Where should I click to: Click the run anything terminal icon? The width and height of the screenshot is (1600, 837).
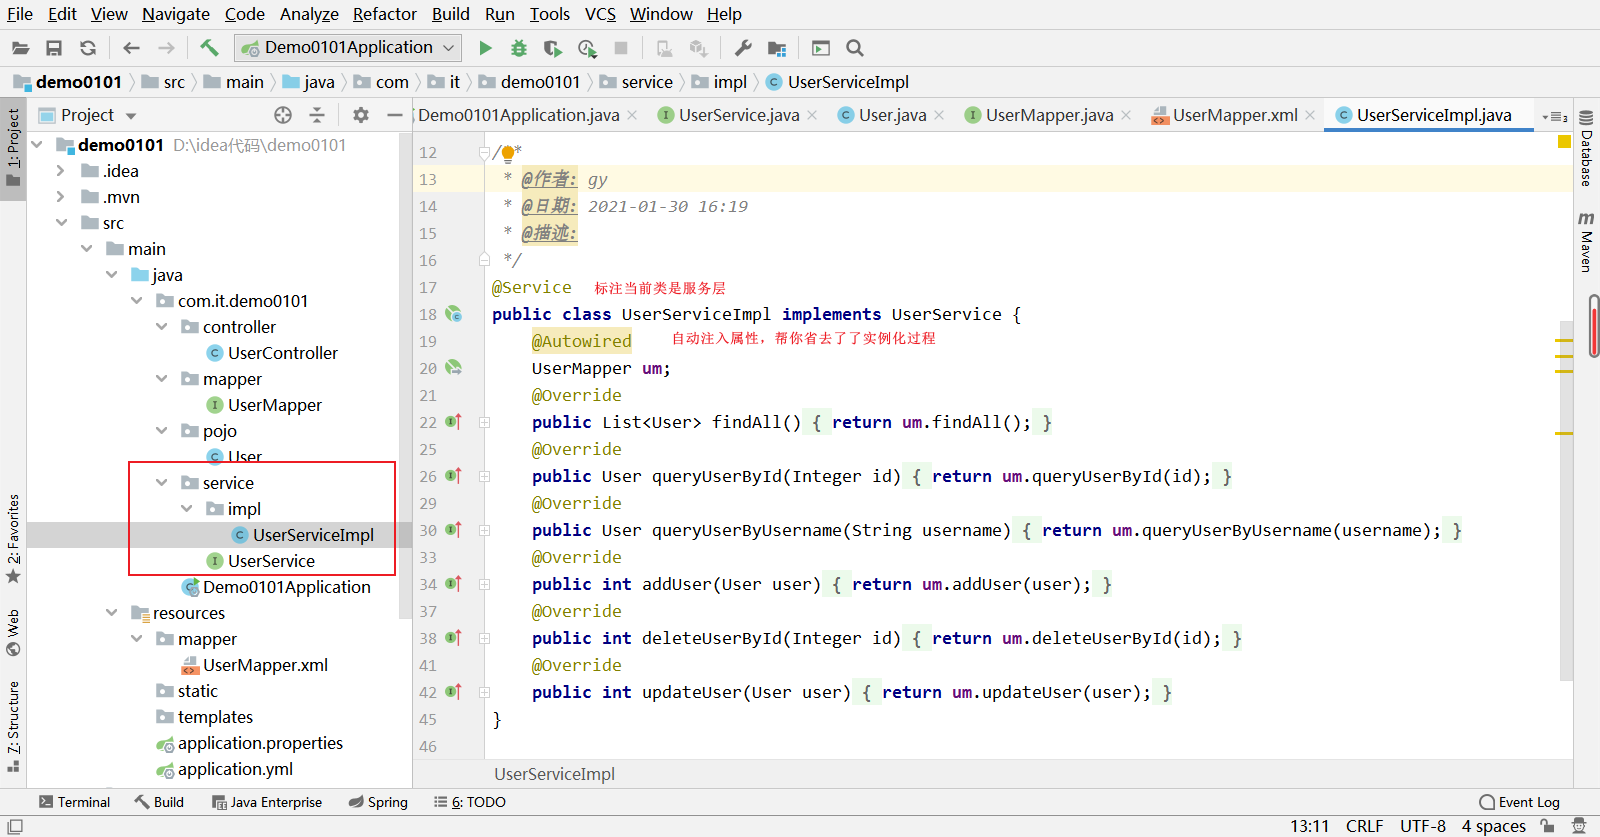point(821,48)
